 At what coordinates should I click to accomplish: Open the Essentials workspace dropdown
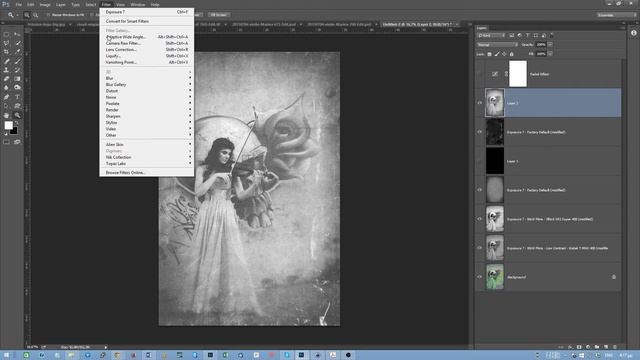pos(616,15)
